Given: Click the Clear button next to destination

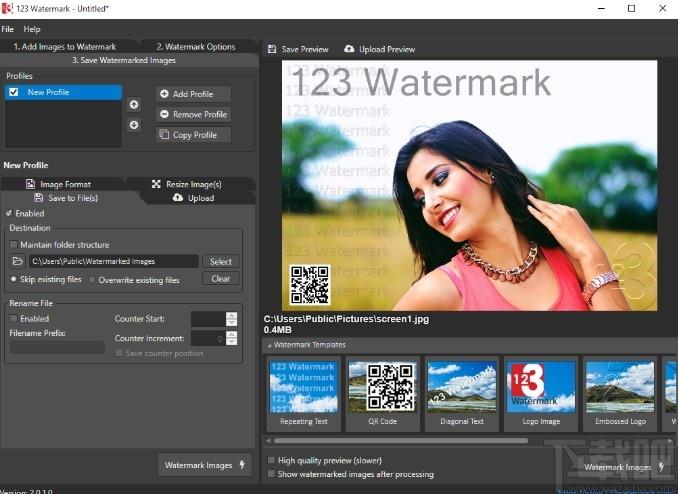Looking at the screenshot, I should [220, 279].
